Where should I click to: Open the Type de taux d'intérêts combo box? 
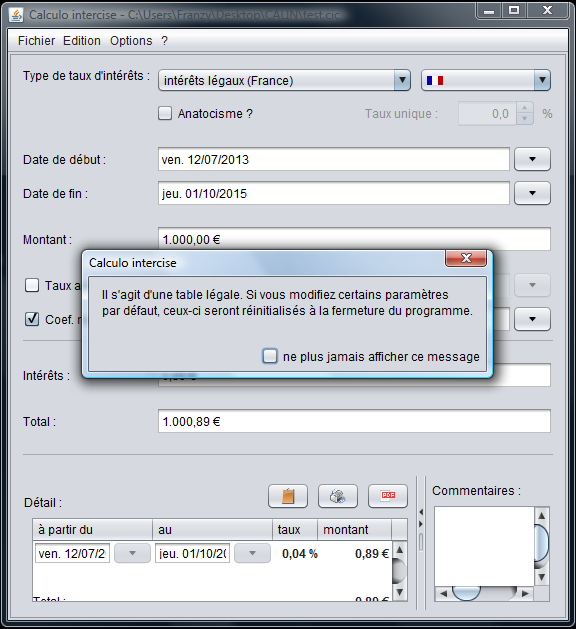284,80
